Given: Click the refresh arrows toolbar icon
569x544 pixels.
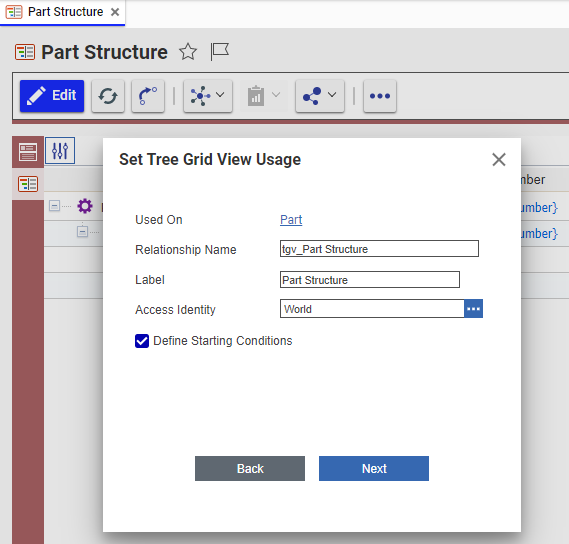Looking at the screenshot, I should click(x=108, y=96).
